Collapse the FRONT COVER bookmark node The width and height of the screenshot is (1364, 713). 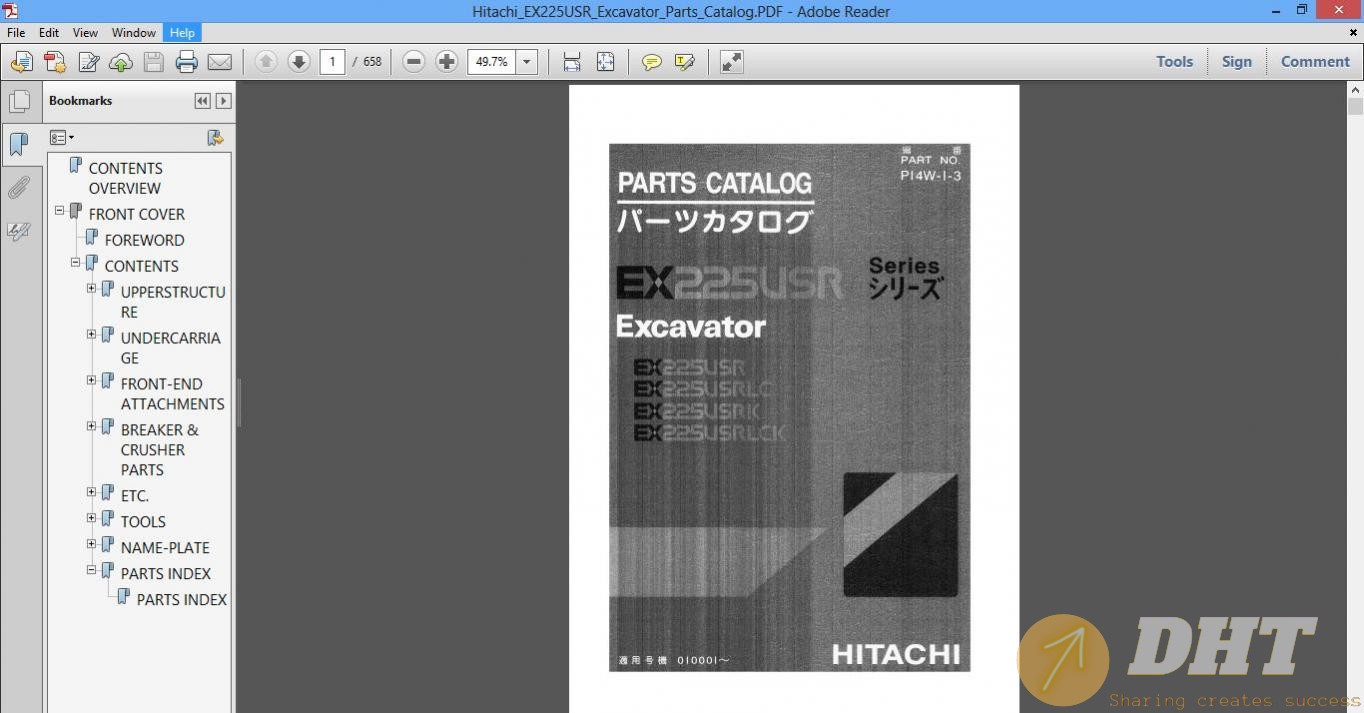coord(60,211)
